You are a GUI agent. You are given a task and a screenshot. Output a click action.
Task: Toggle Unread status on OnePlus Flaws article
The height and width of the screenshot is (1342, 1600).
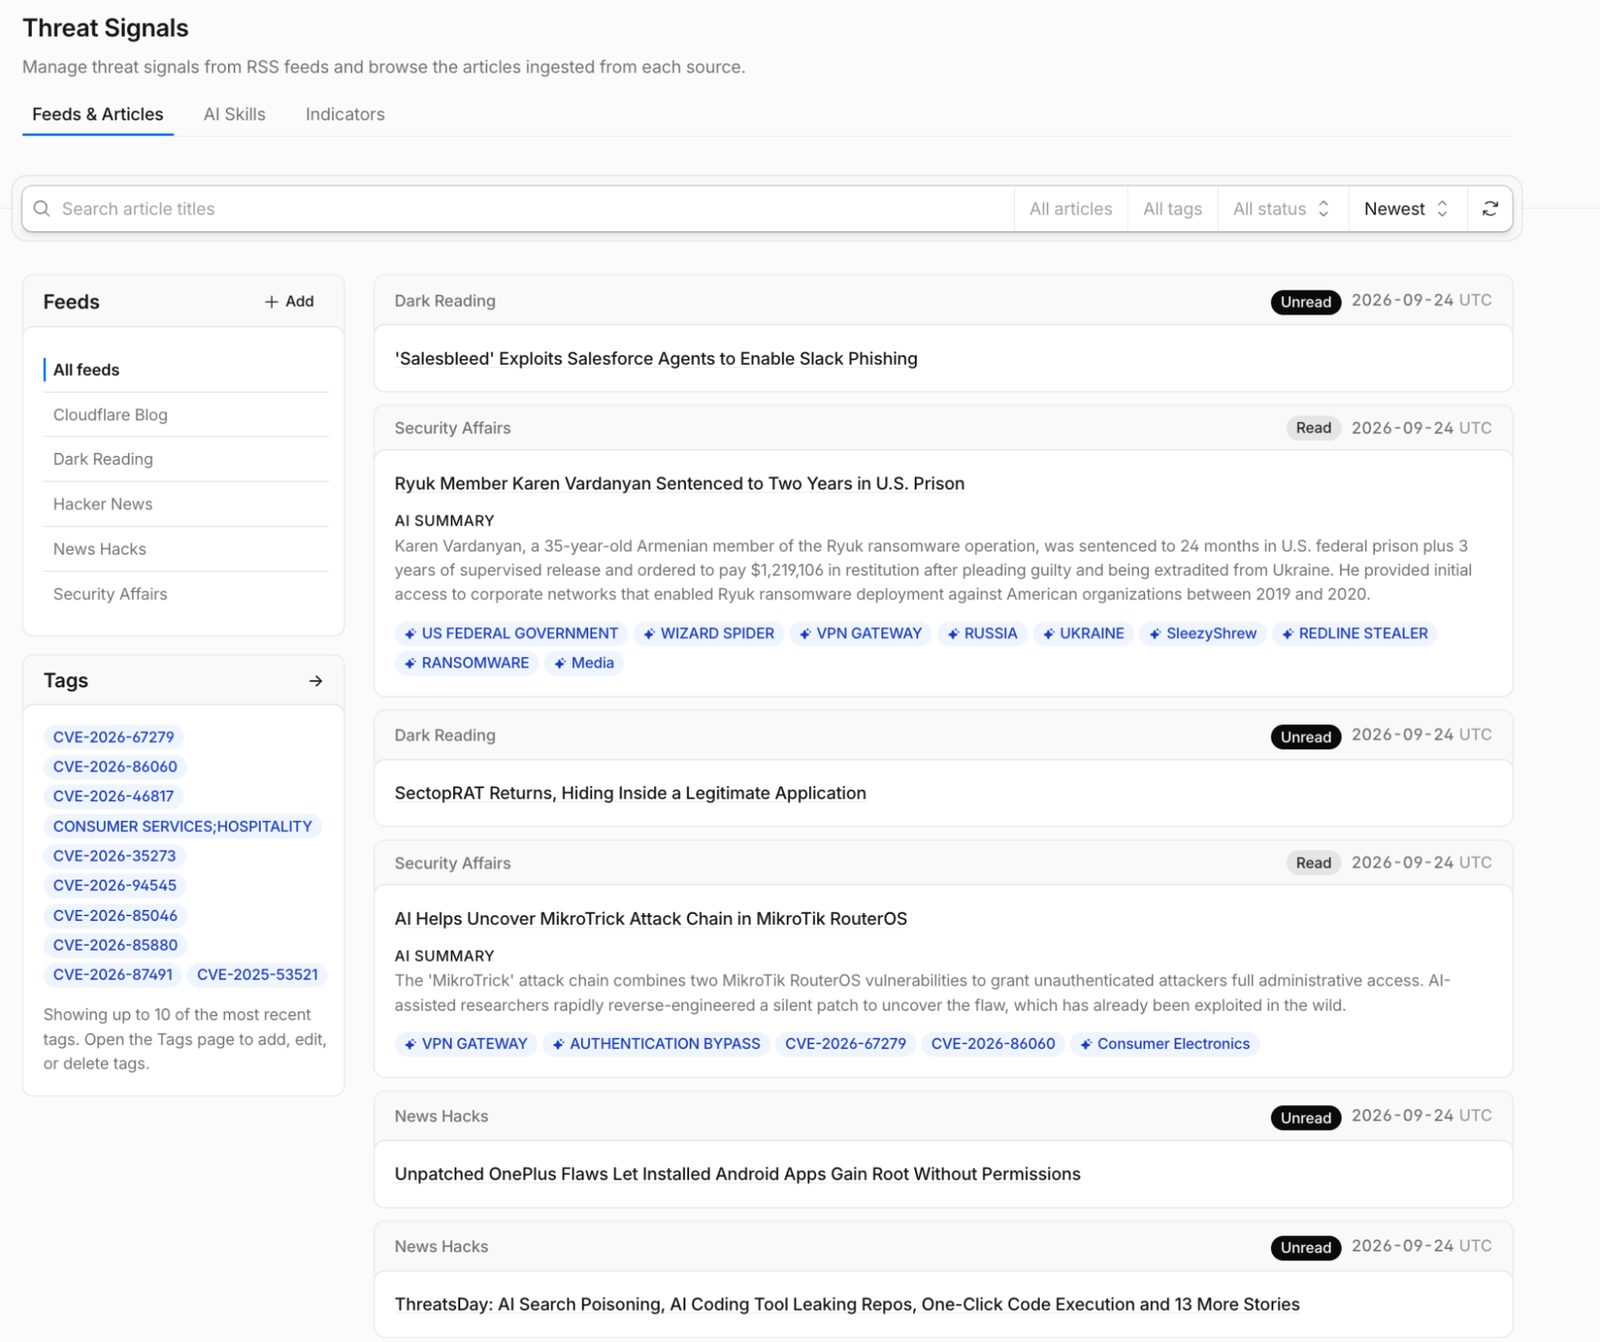pyautogui.click(x=1306, y=1118)
